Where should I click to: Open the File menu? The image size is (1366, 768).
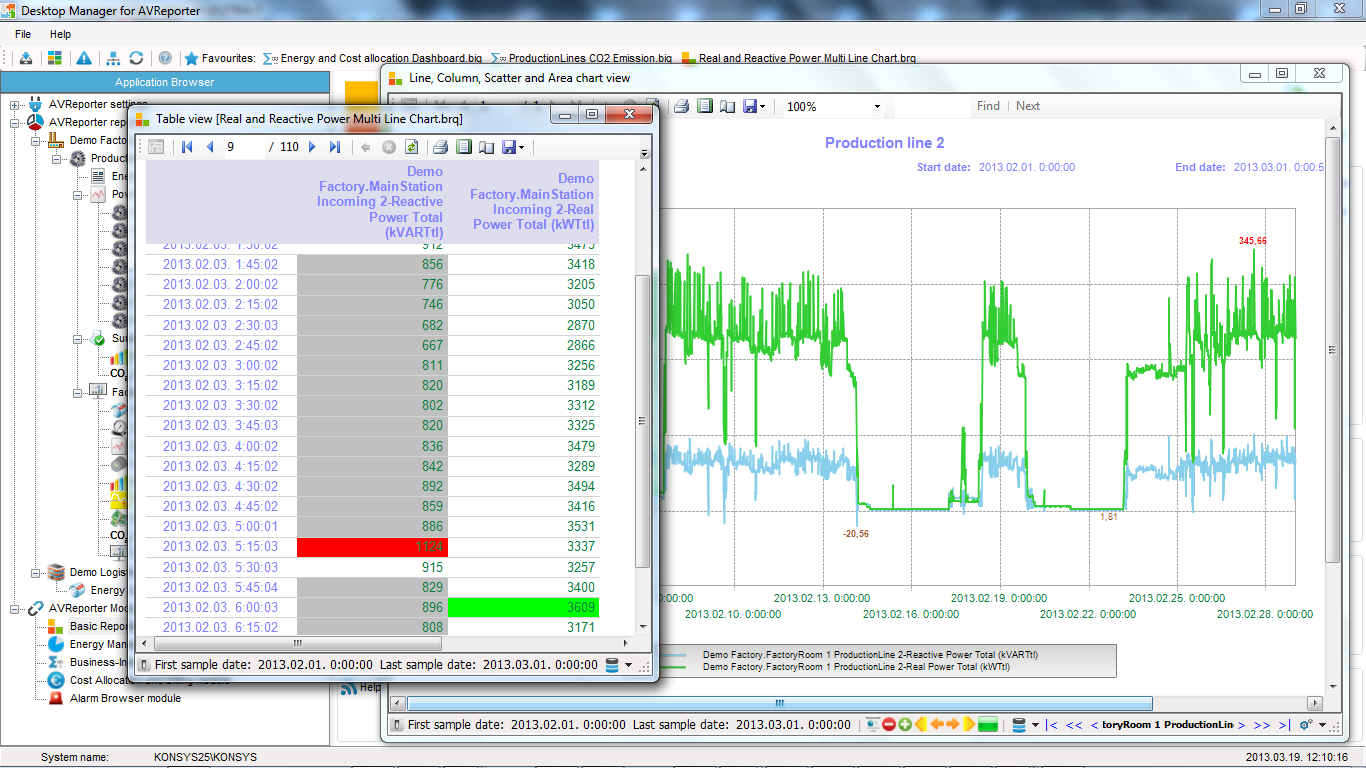(x=23, y=34)
